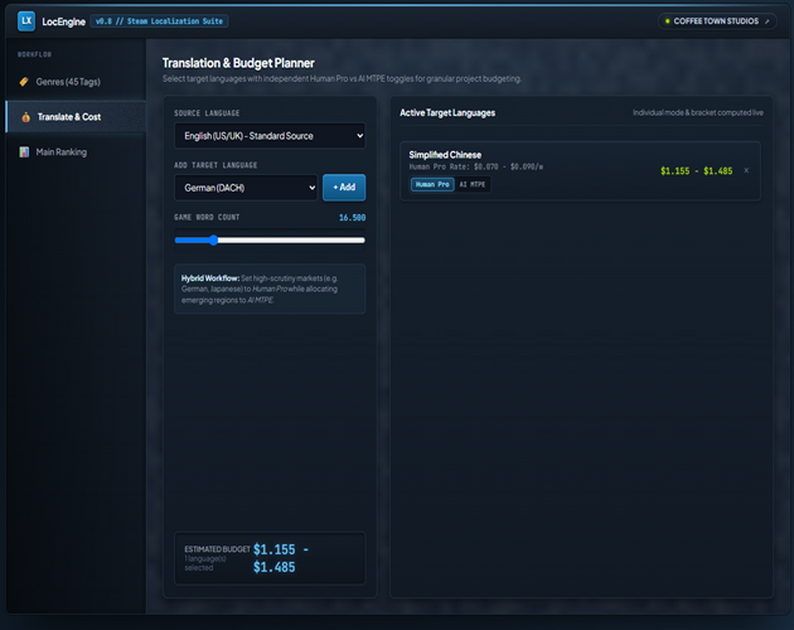Open the Coffee Town Studios account button
794x630 pixels.
tap(717, 21)
